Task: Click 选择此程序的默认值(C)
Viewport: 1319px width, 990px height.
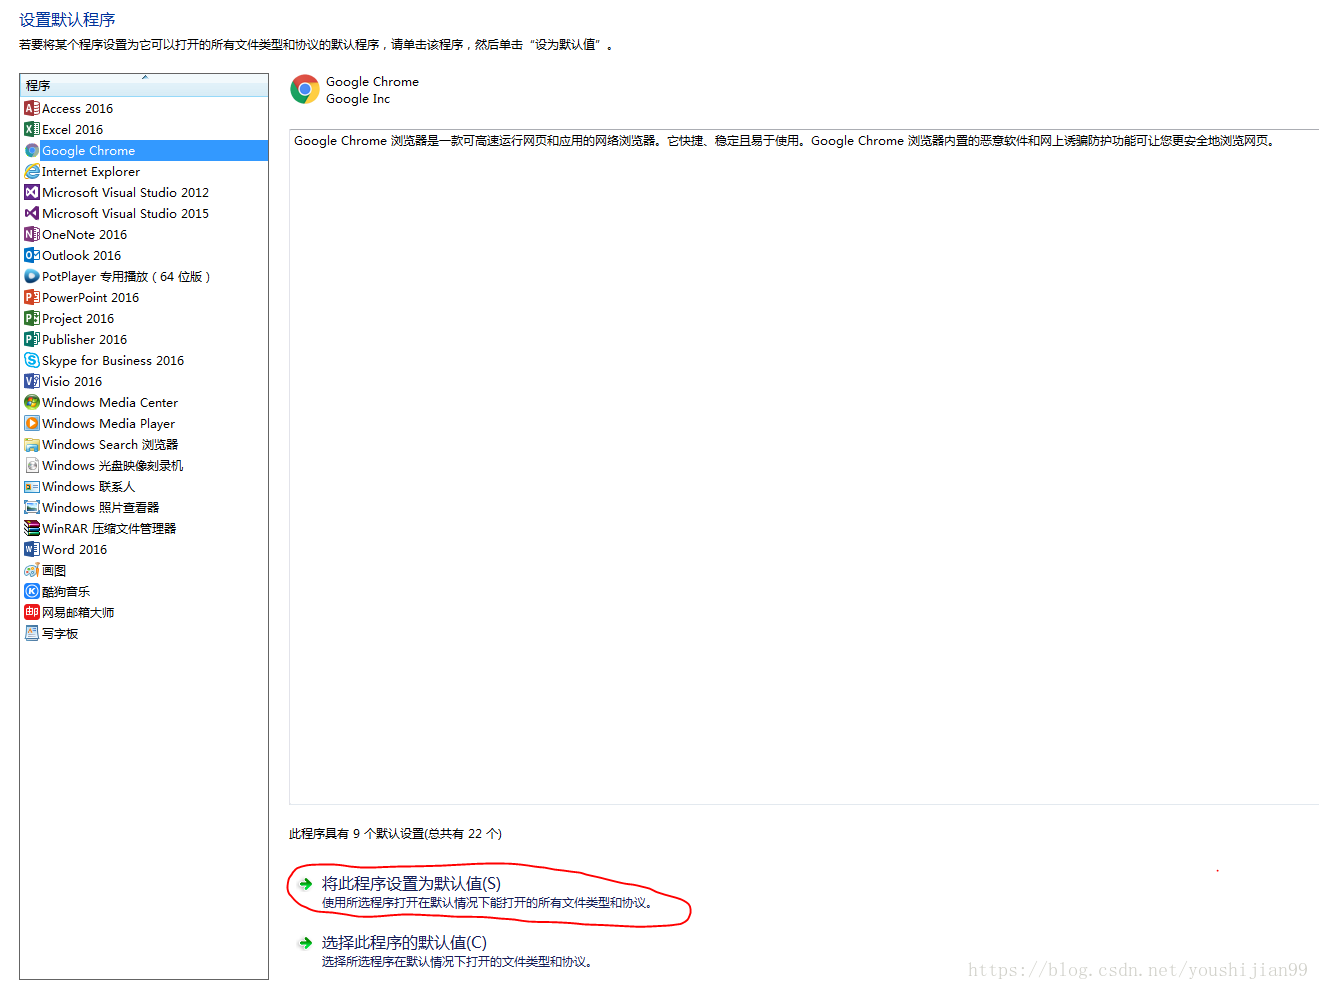Action: coord(404,943)
